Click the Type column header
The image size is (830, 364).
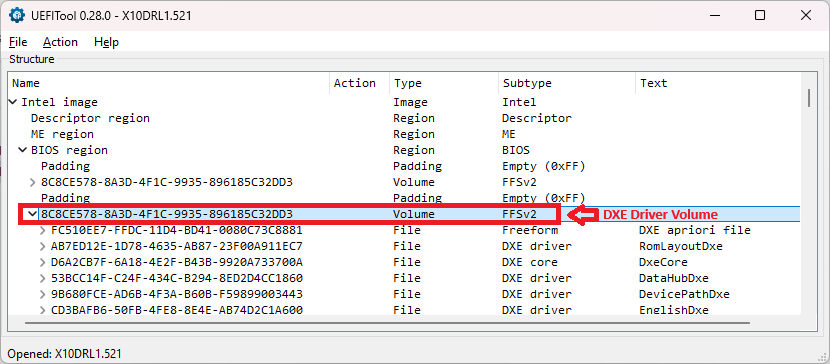coord(444,83)
